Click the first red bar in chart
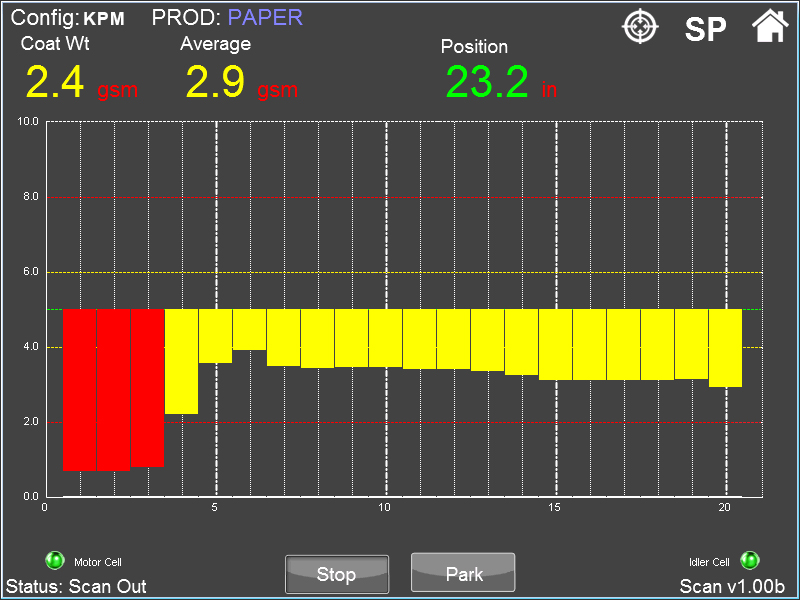Viewport: 800px width, 600px height. coord(79,390)
